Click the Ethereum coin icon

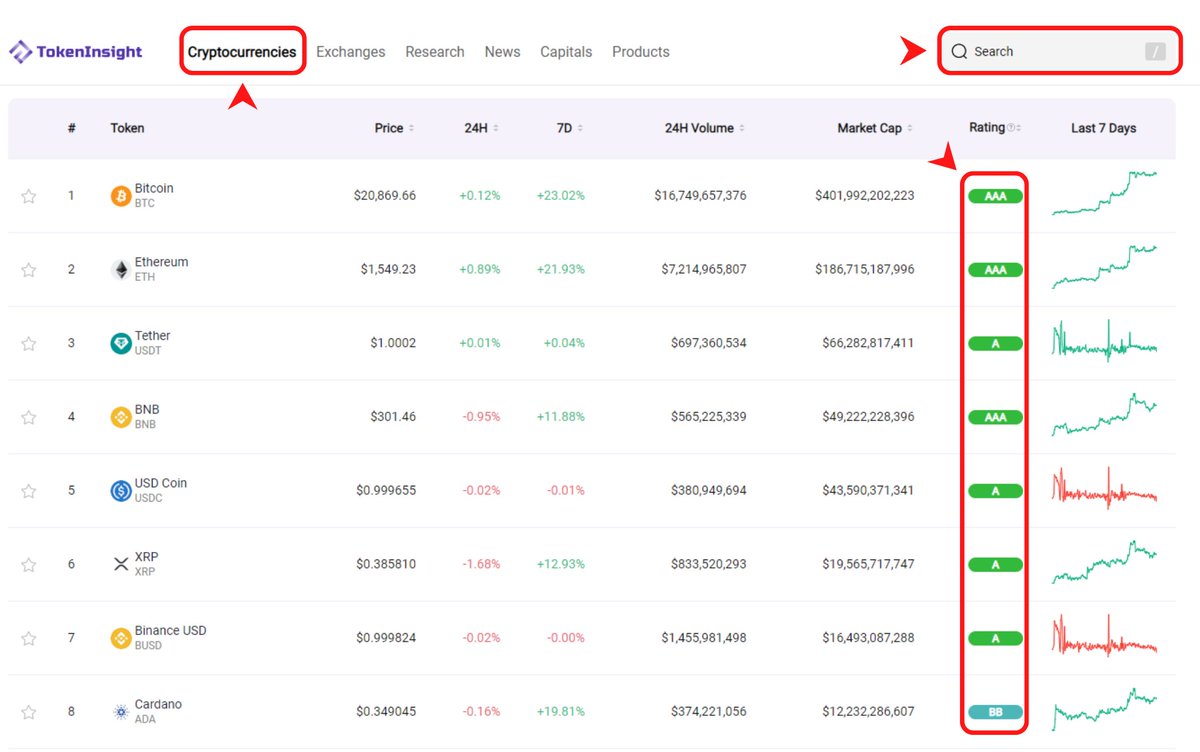121,270
